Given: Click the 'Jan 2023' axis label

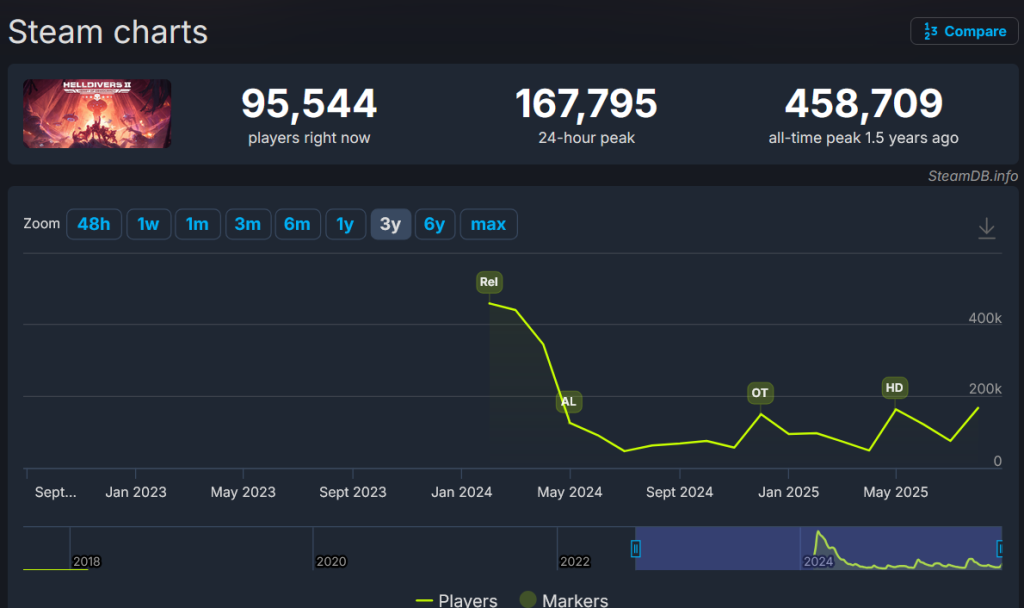Looking at the screenshot, I should pyautogui.click(x=136, y=492).
